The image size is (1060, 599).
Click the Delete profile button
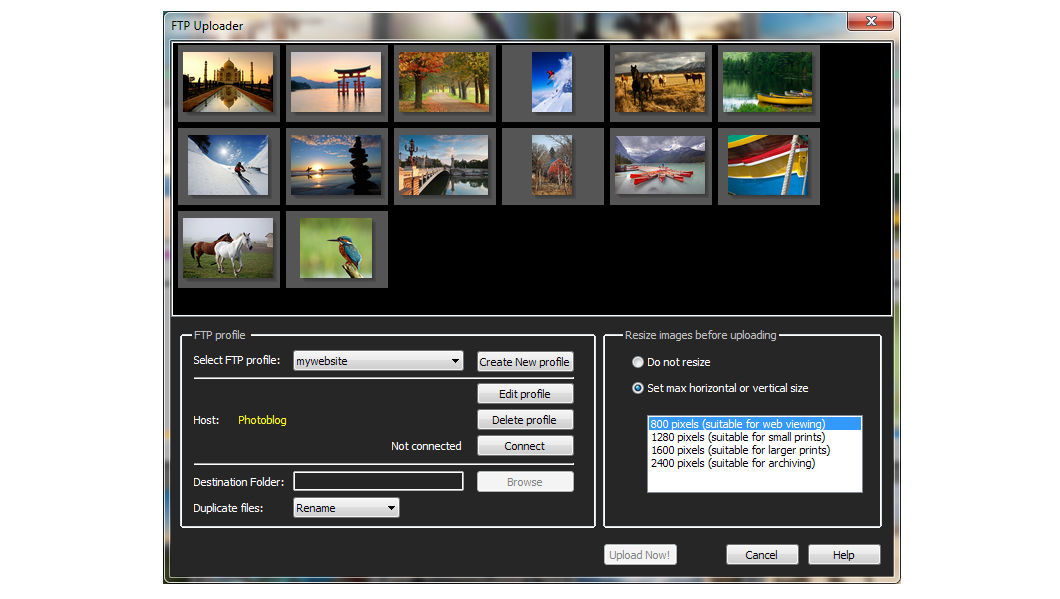click(525, 420)
